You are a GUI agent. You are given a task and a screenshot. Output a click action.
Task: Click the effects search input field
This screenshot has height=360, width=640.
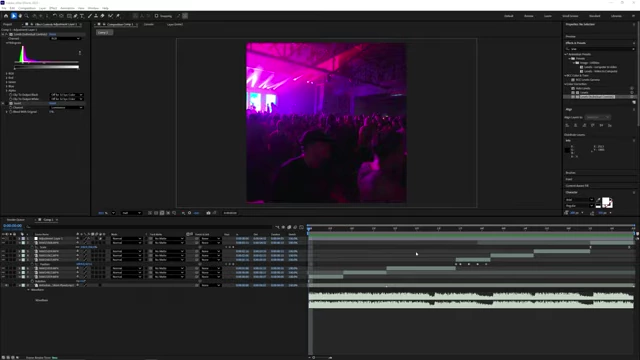(x=601, y=49)
